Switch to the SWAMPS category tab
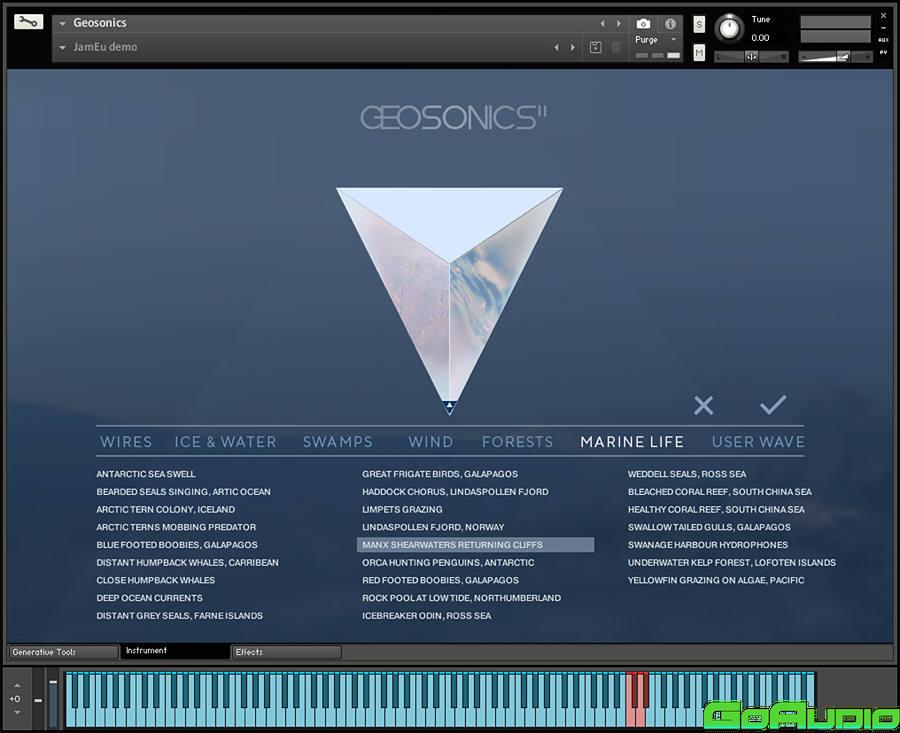The width and height of the screenshot is (900, 733). (338, 441)
